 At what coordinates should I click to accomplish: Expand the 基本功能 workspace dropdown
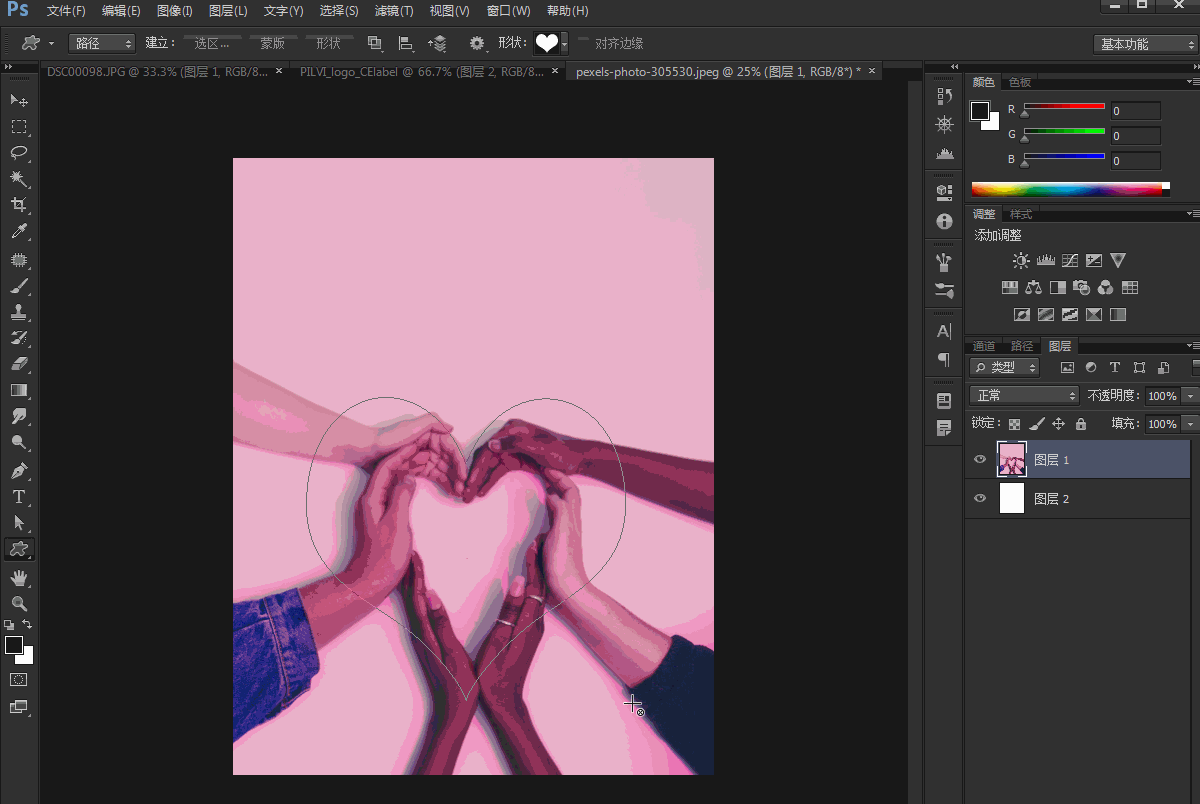(x=1145, y=44)
